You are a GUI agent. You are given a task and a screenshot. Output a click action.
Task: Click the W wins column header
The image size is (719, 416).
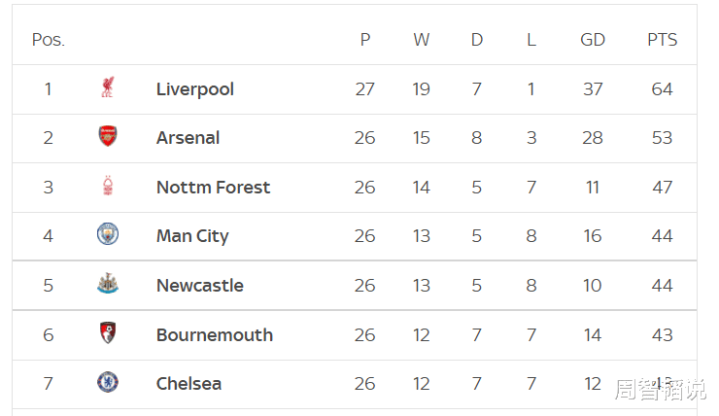[421, 40]
